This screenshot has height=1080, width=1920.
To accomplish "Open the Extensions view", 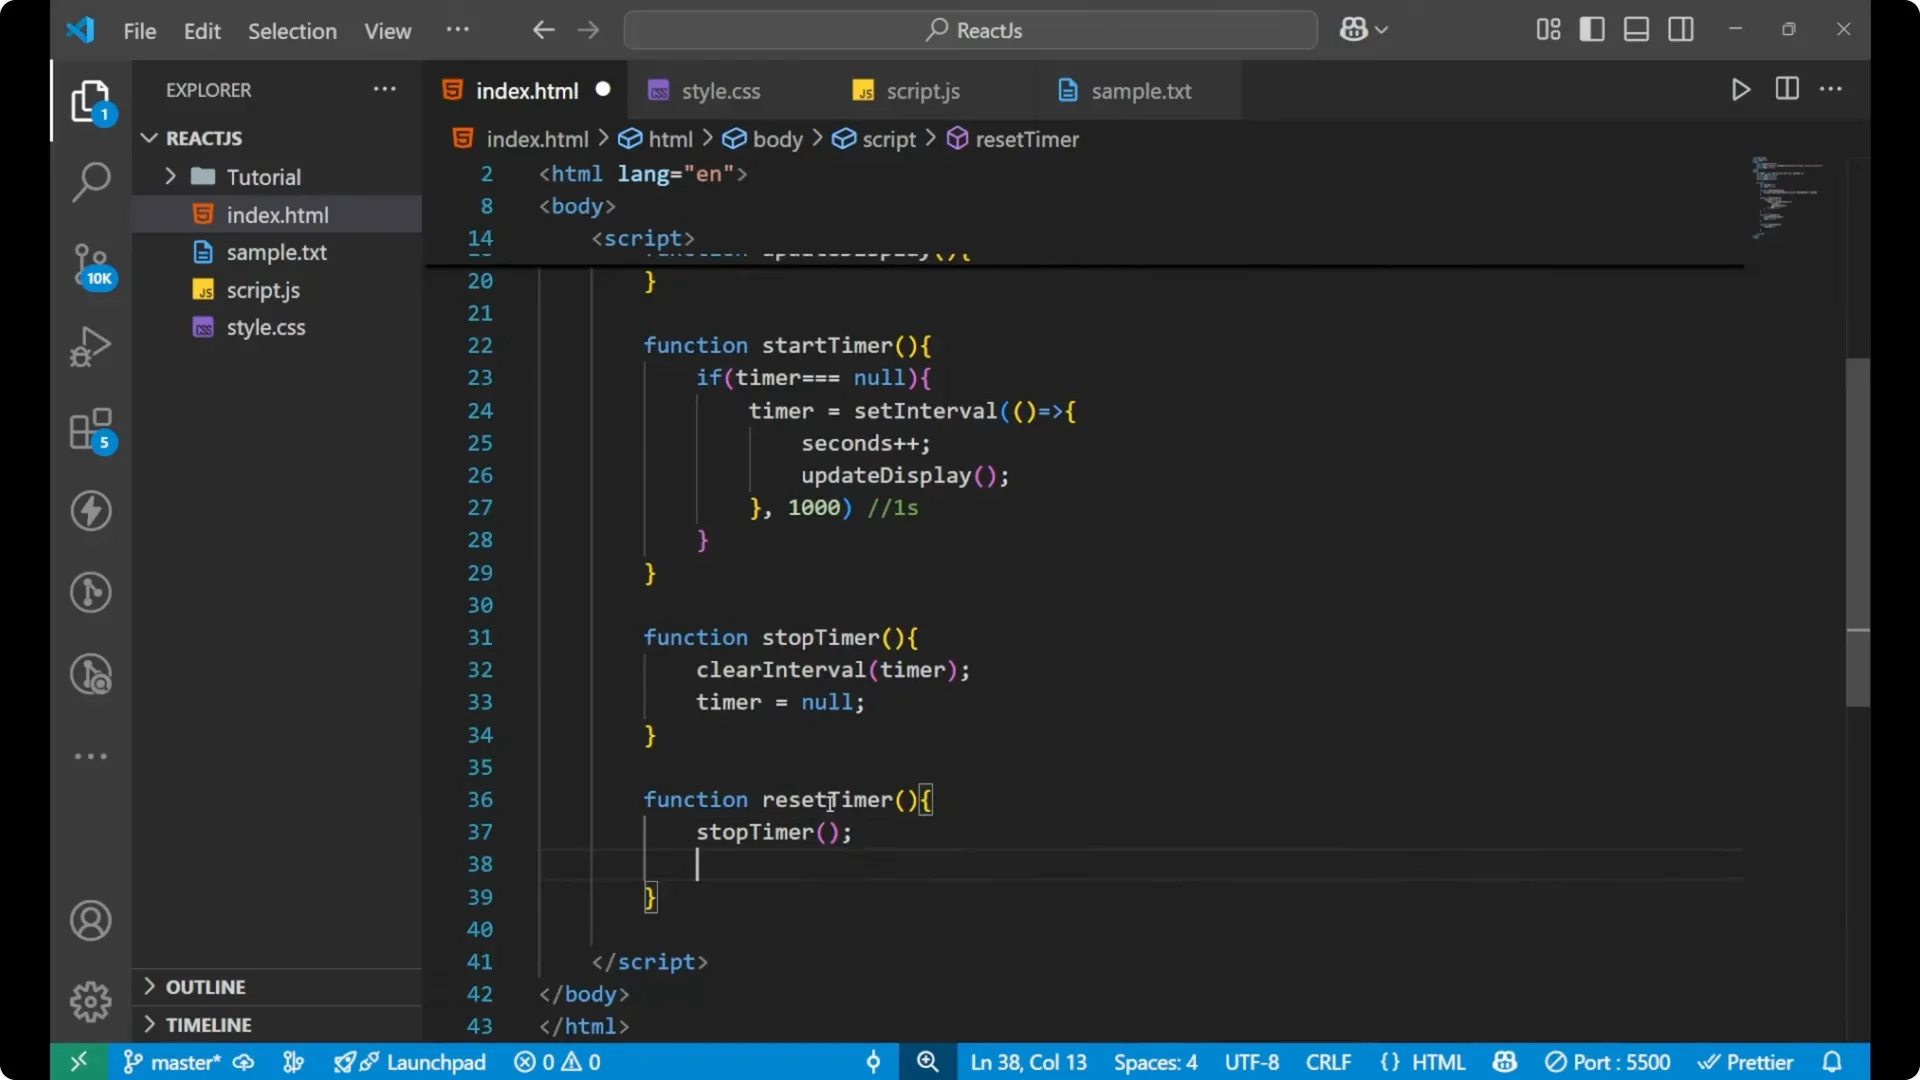I will point(90,428).
